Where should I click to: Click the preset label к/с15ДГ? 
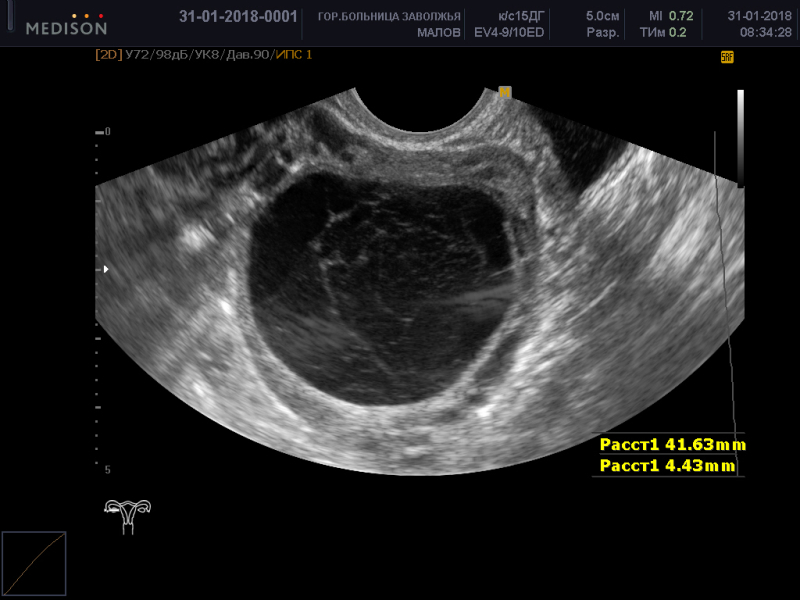[521, 16]
